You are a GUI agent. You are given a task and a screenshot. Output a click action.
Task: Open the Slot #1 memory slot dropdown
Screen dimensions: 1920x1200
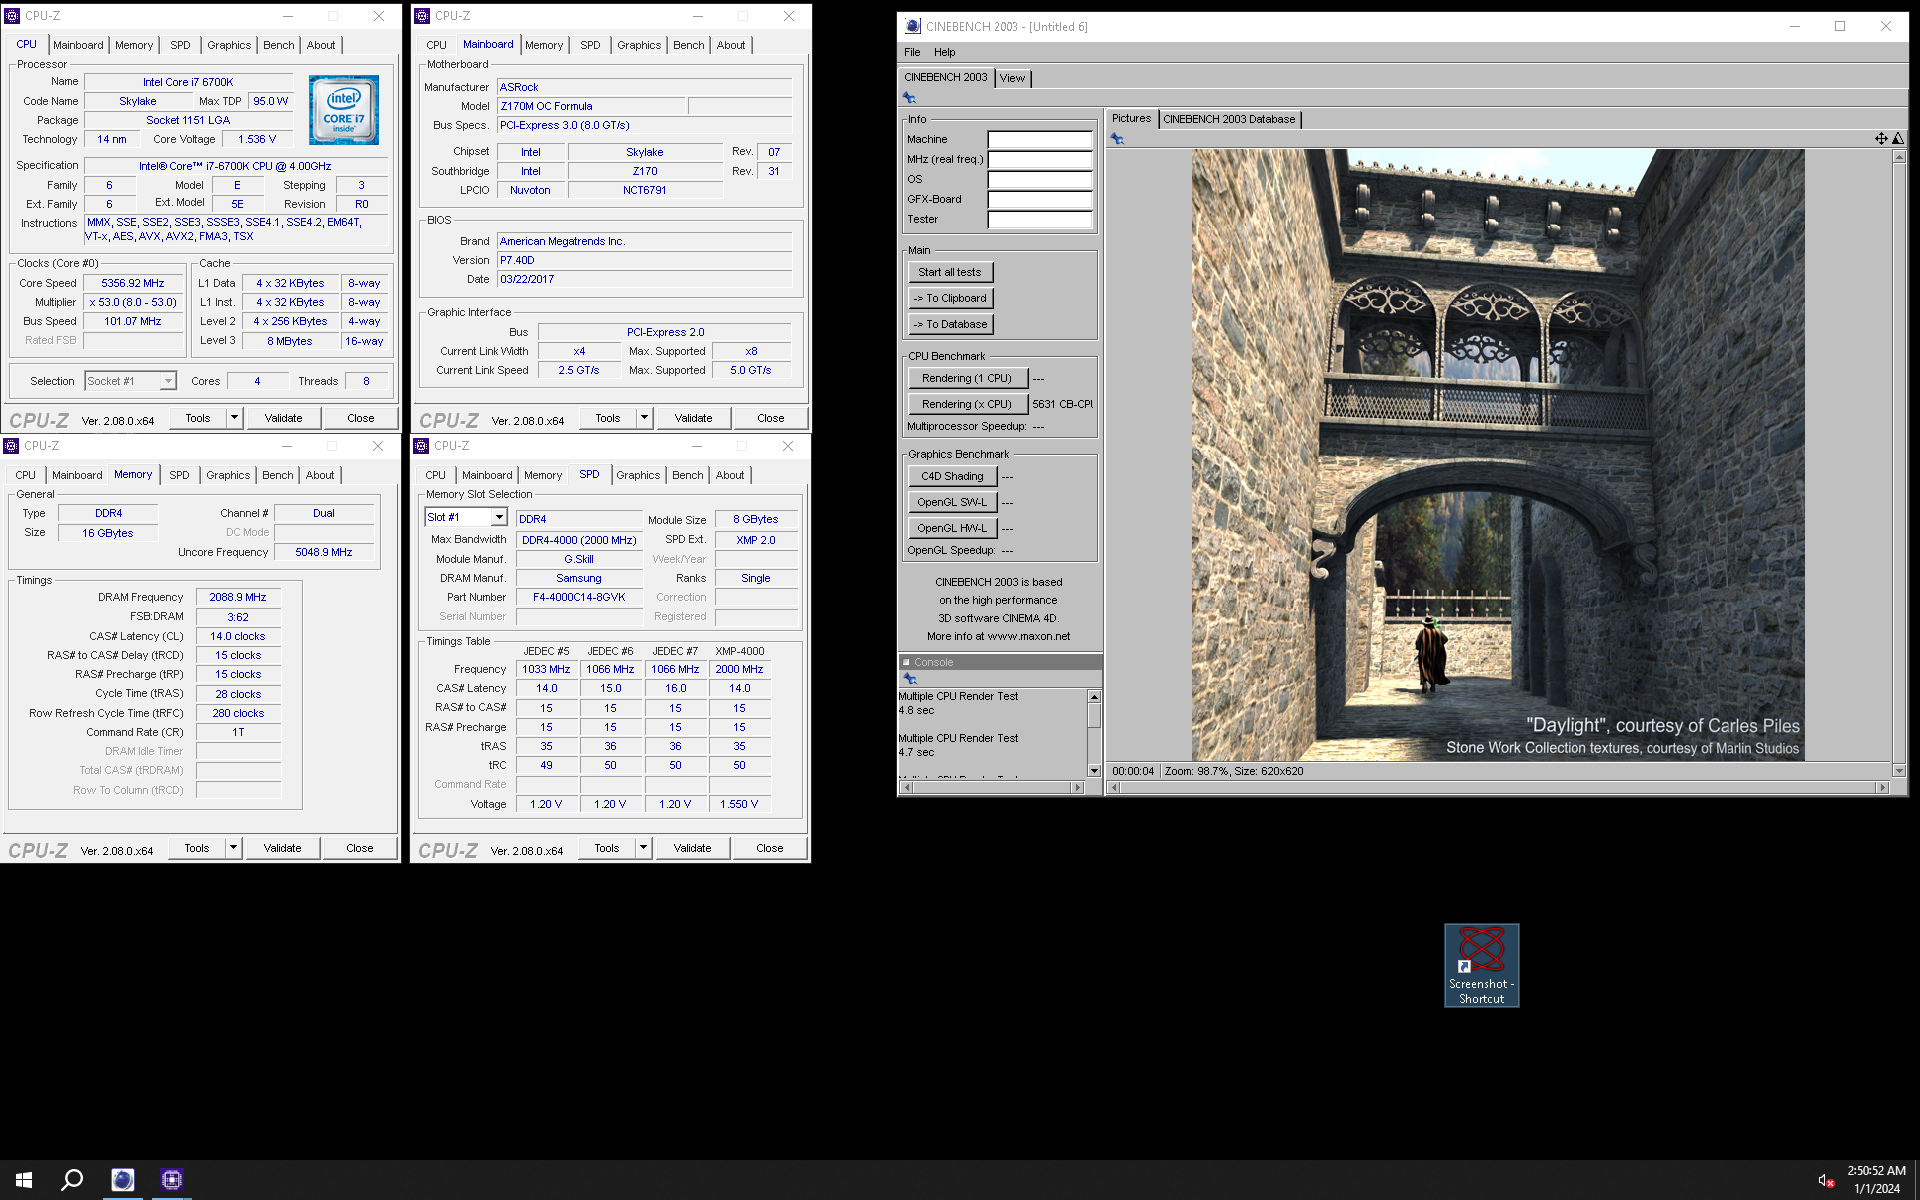click(x=498, y=517)
